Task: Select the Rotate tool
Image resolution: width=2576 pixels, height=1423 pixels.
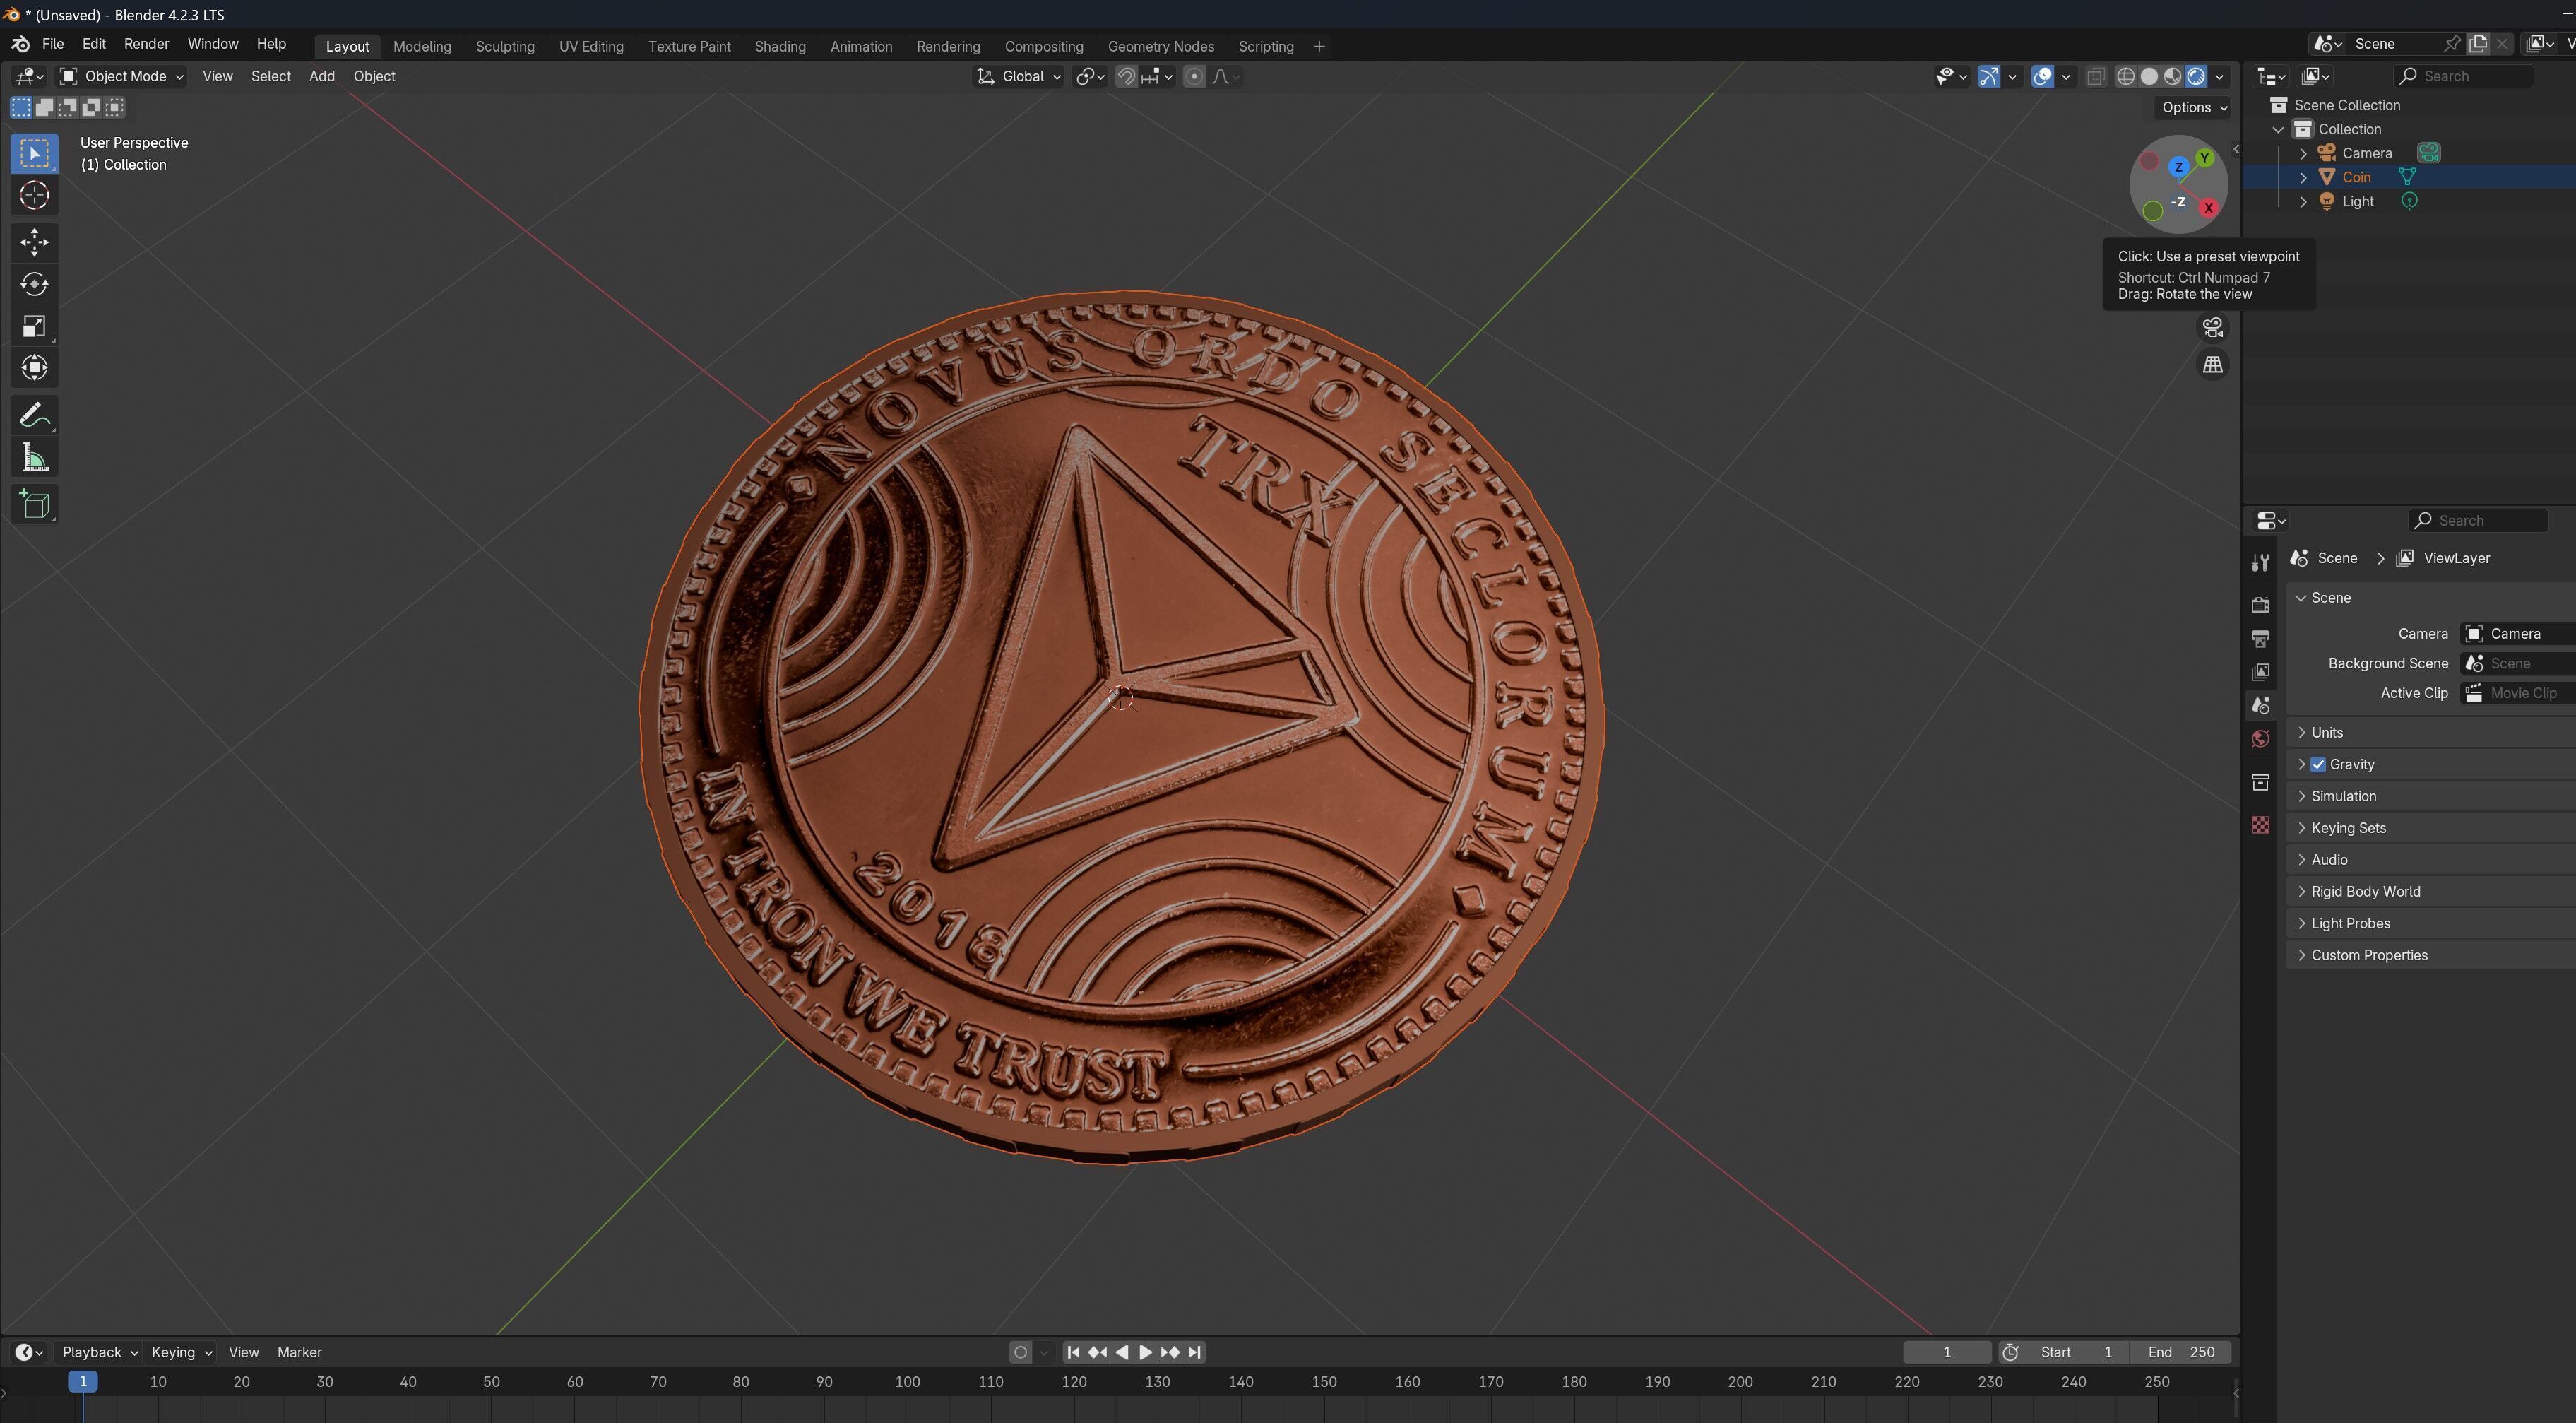Action: pos(34,284)
